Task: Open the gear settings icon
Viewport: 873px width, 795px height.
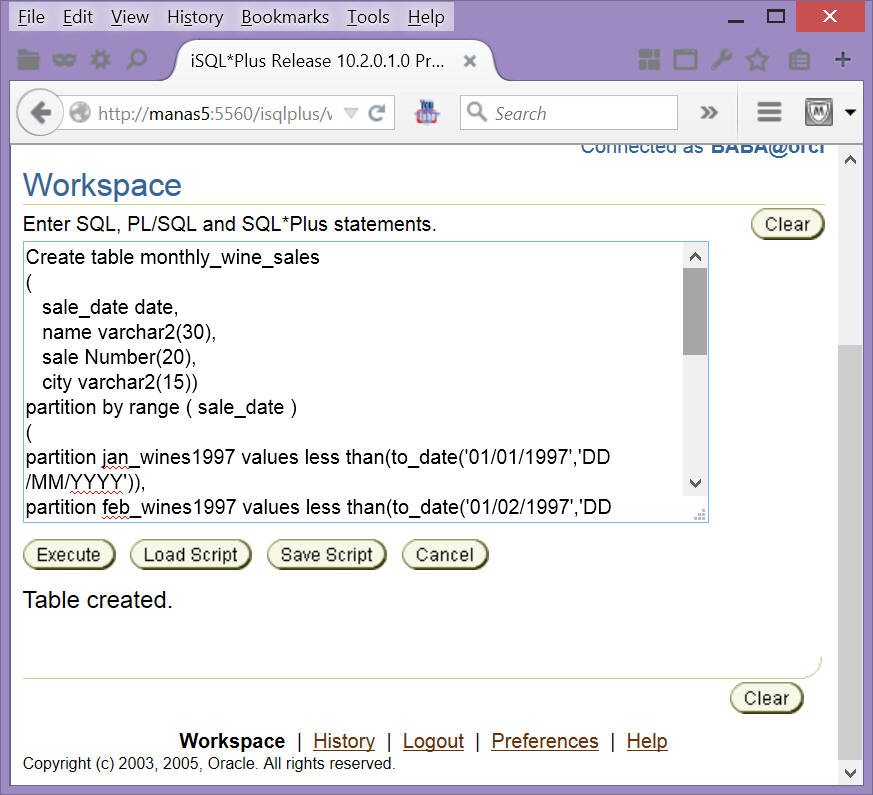Action: pos(100,59)
